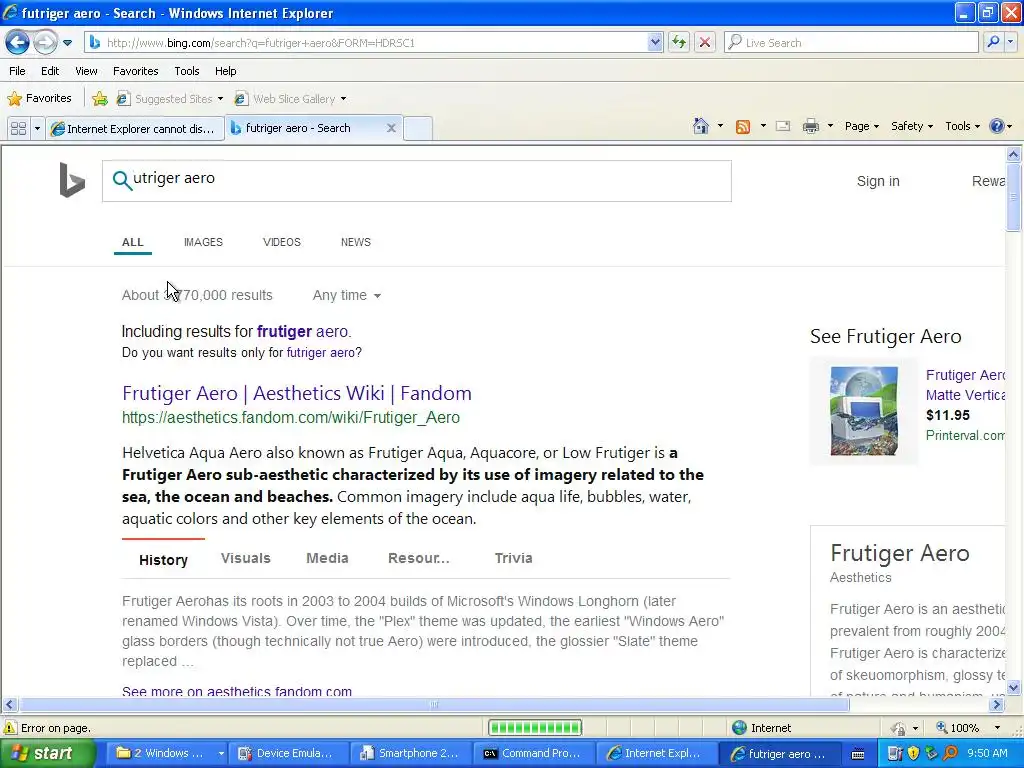This screenshot has height=768, width=1024.
Task: Open the Favorites menu
Action: point(135,71)
